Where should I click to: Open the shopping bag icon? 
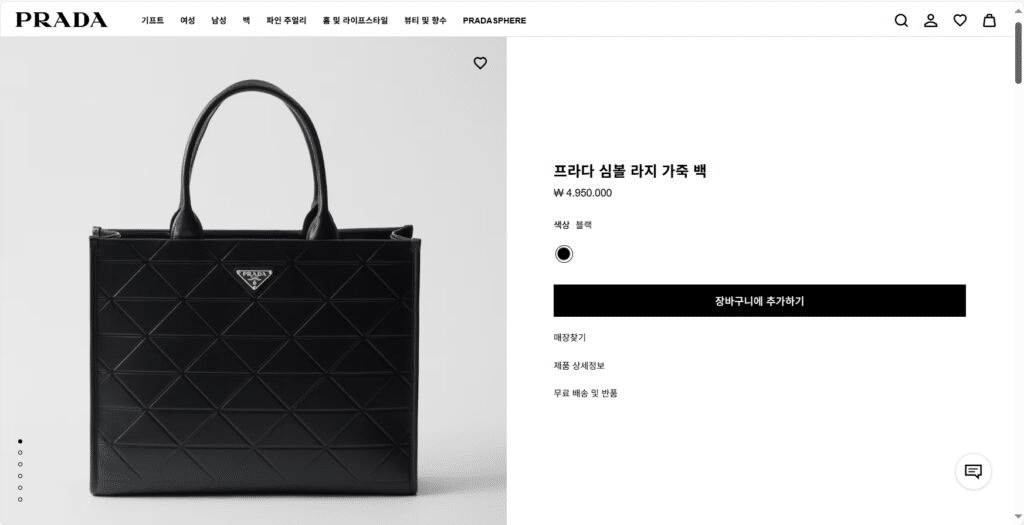pos(989,20)
